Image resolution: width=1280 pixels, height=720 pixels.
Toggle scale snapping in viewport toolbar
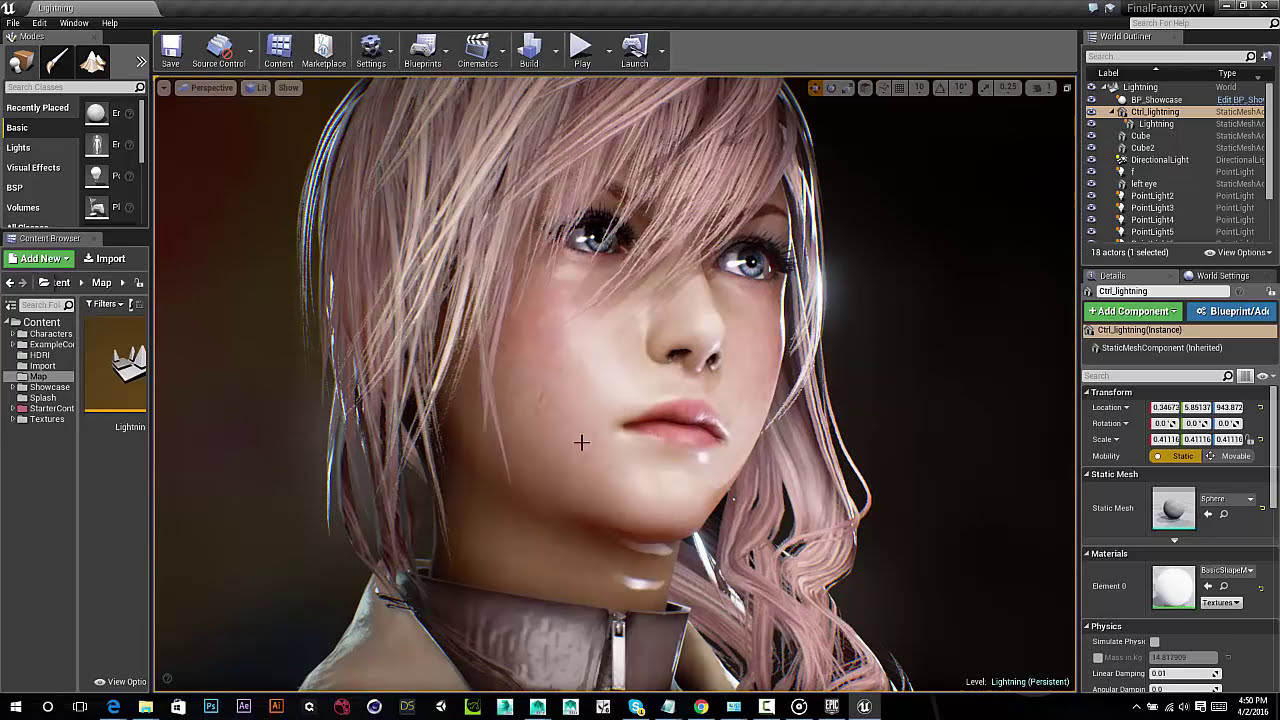[x=986, y=88]
